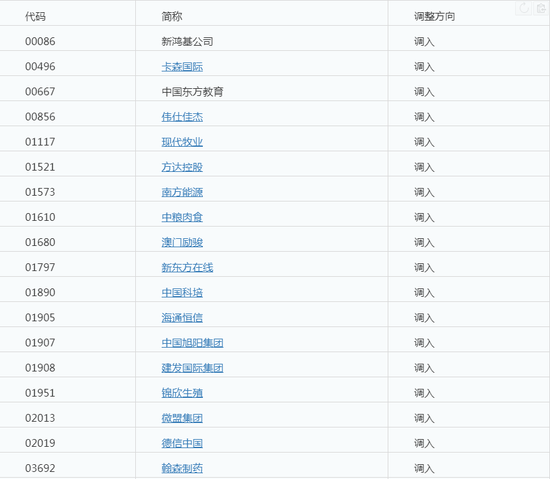Open the 海通恒信 link
The image size is (550, 479).
[182, 318]
